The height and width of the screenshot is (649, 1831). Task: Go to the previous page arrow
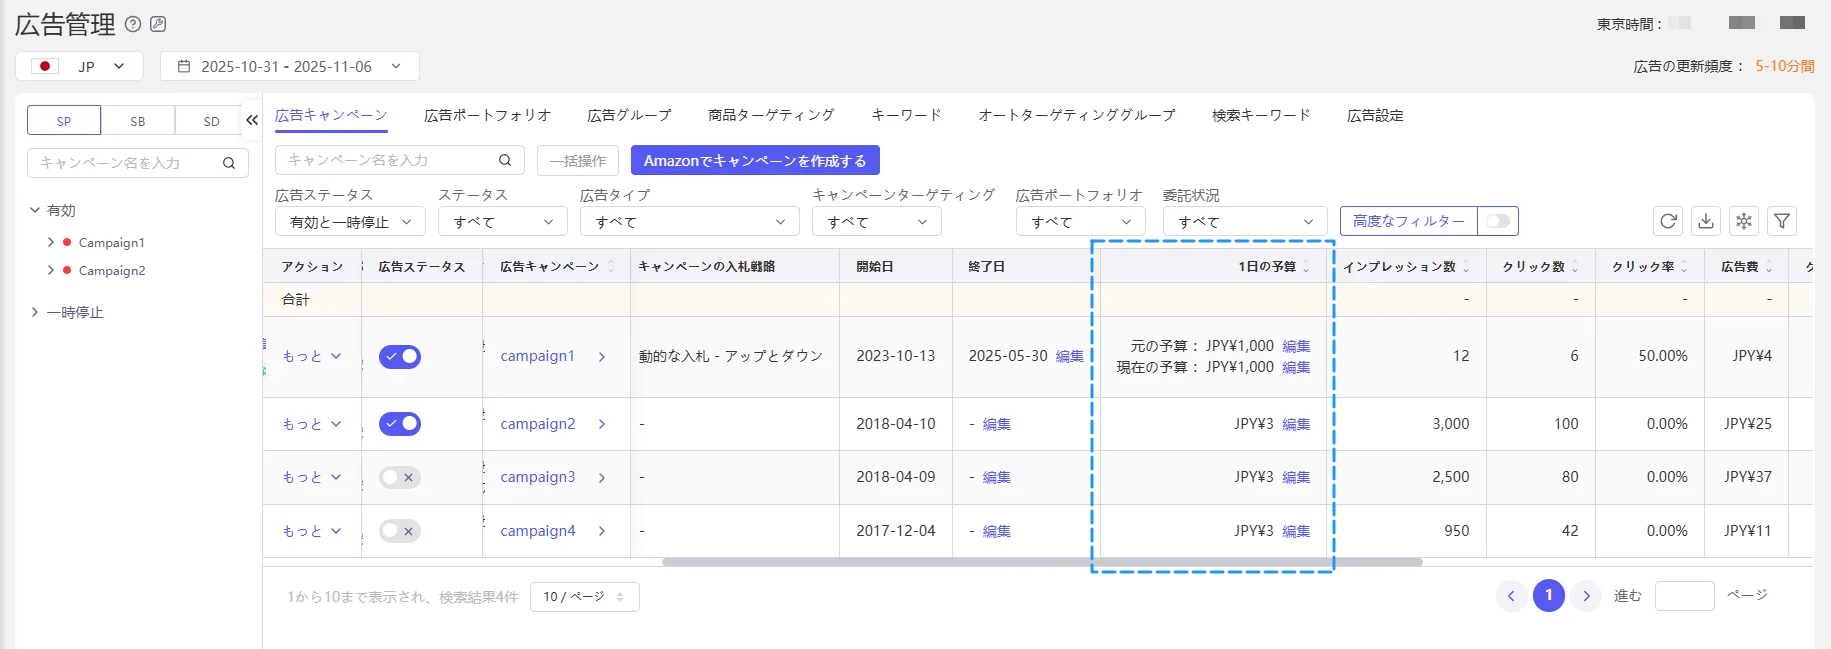1511,596
